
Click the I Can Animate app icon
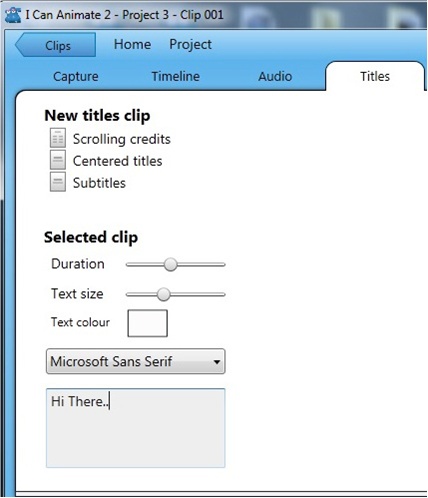[x=13, y=15]
